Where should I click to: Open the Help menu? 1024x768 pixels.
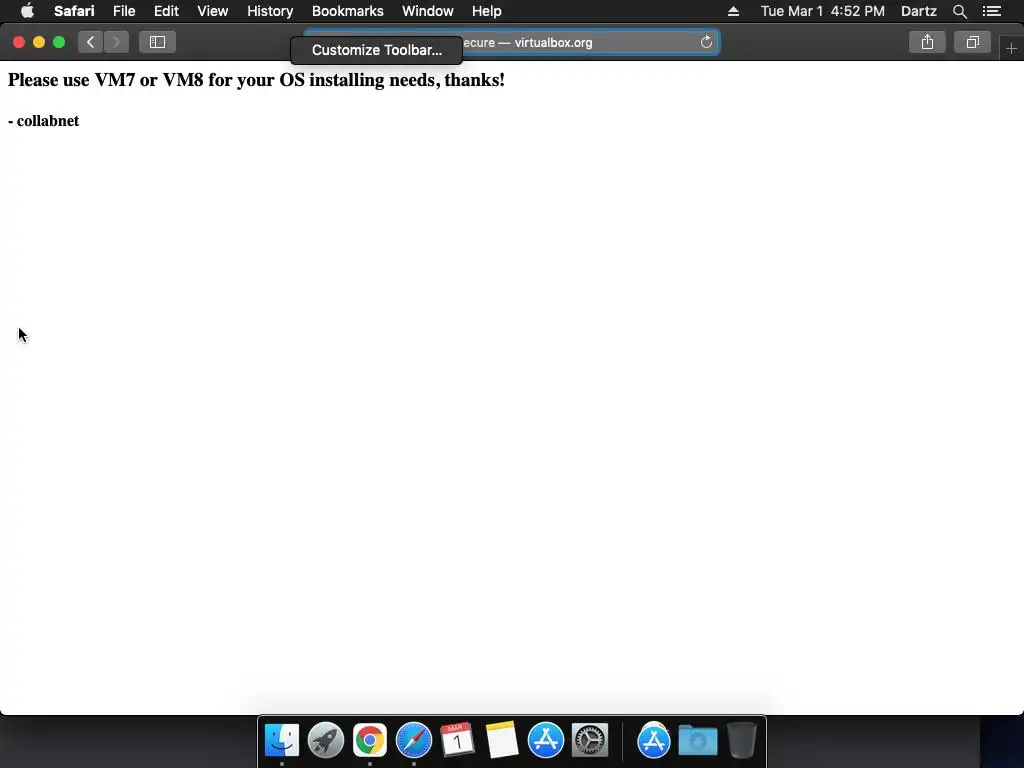[x=487, y=11]
